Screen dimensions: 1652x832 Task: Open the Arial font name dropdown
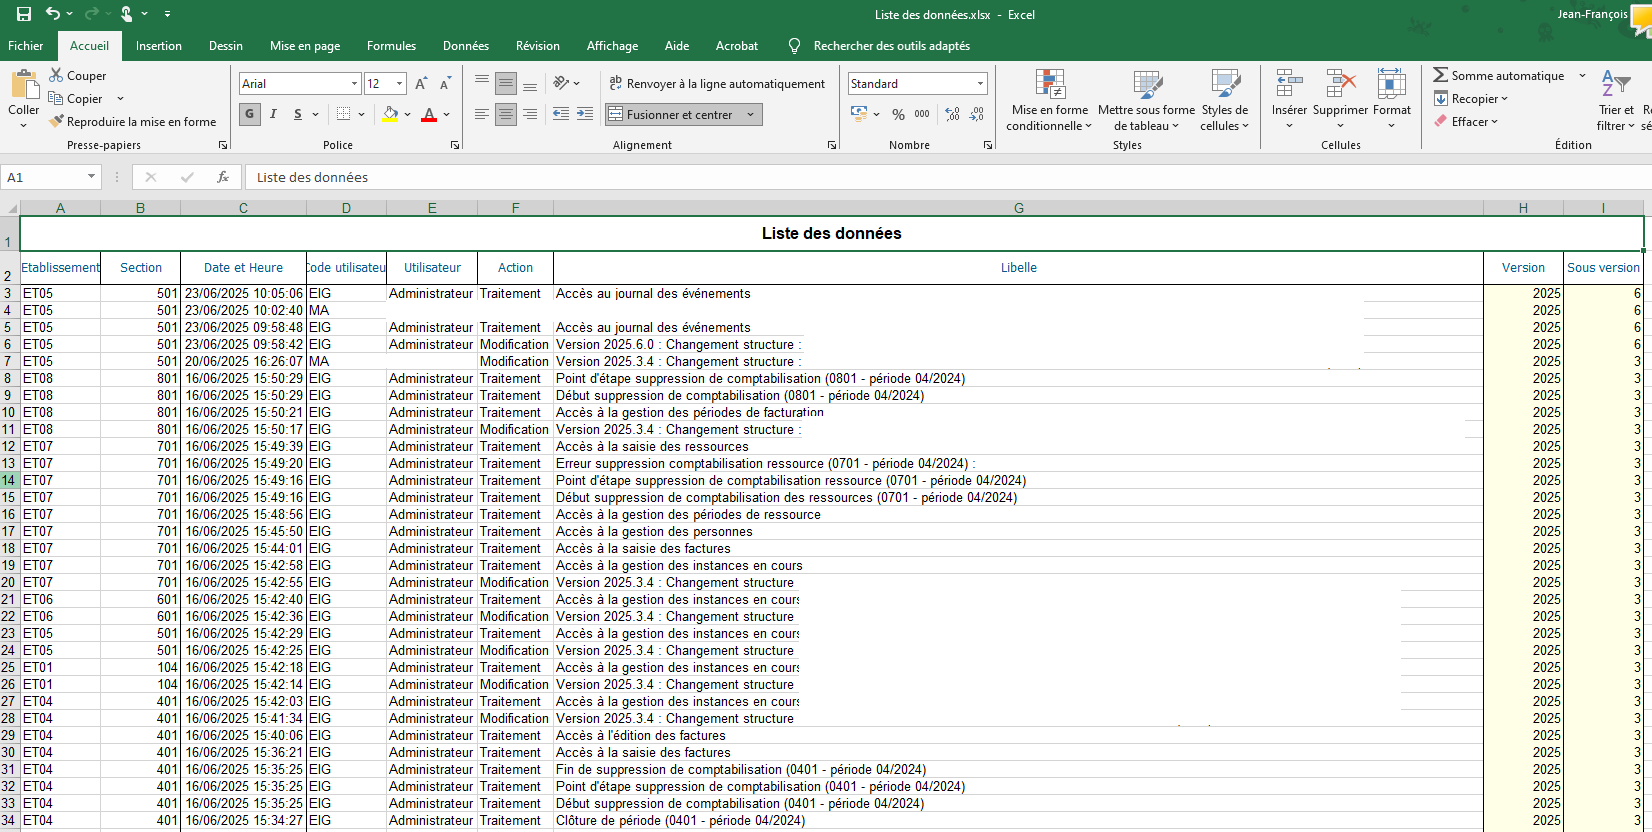click(x=354, y=84)
